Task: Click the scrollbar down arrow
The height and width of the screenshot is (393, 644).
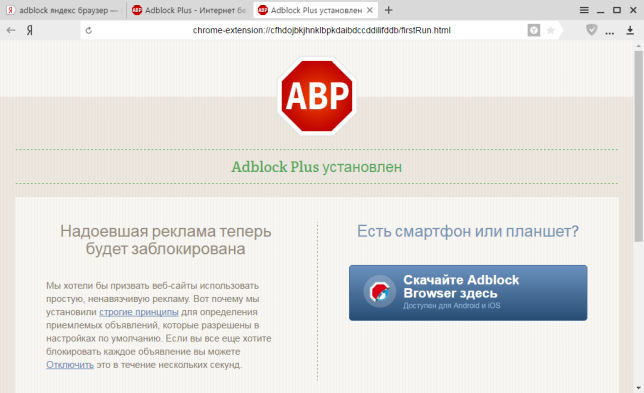Action: (638, 388)
